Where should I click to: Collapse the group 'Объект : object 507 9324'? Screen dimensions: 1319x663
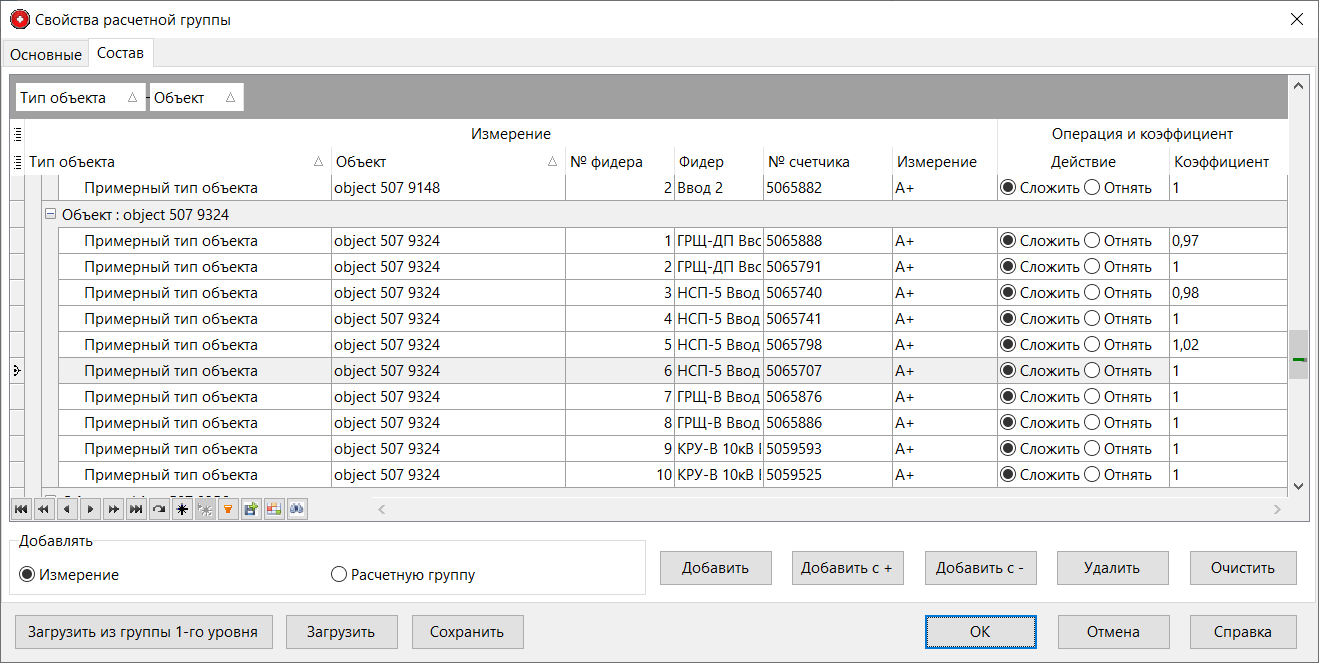pos(50,214)
